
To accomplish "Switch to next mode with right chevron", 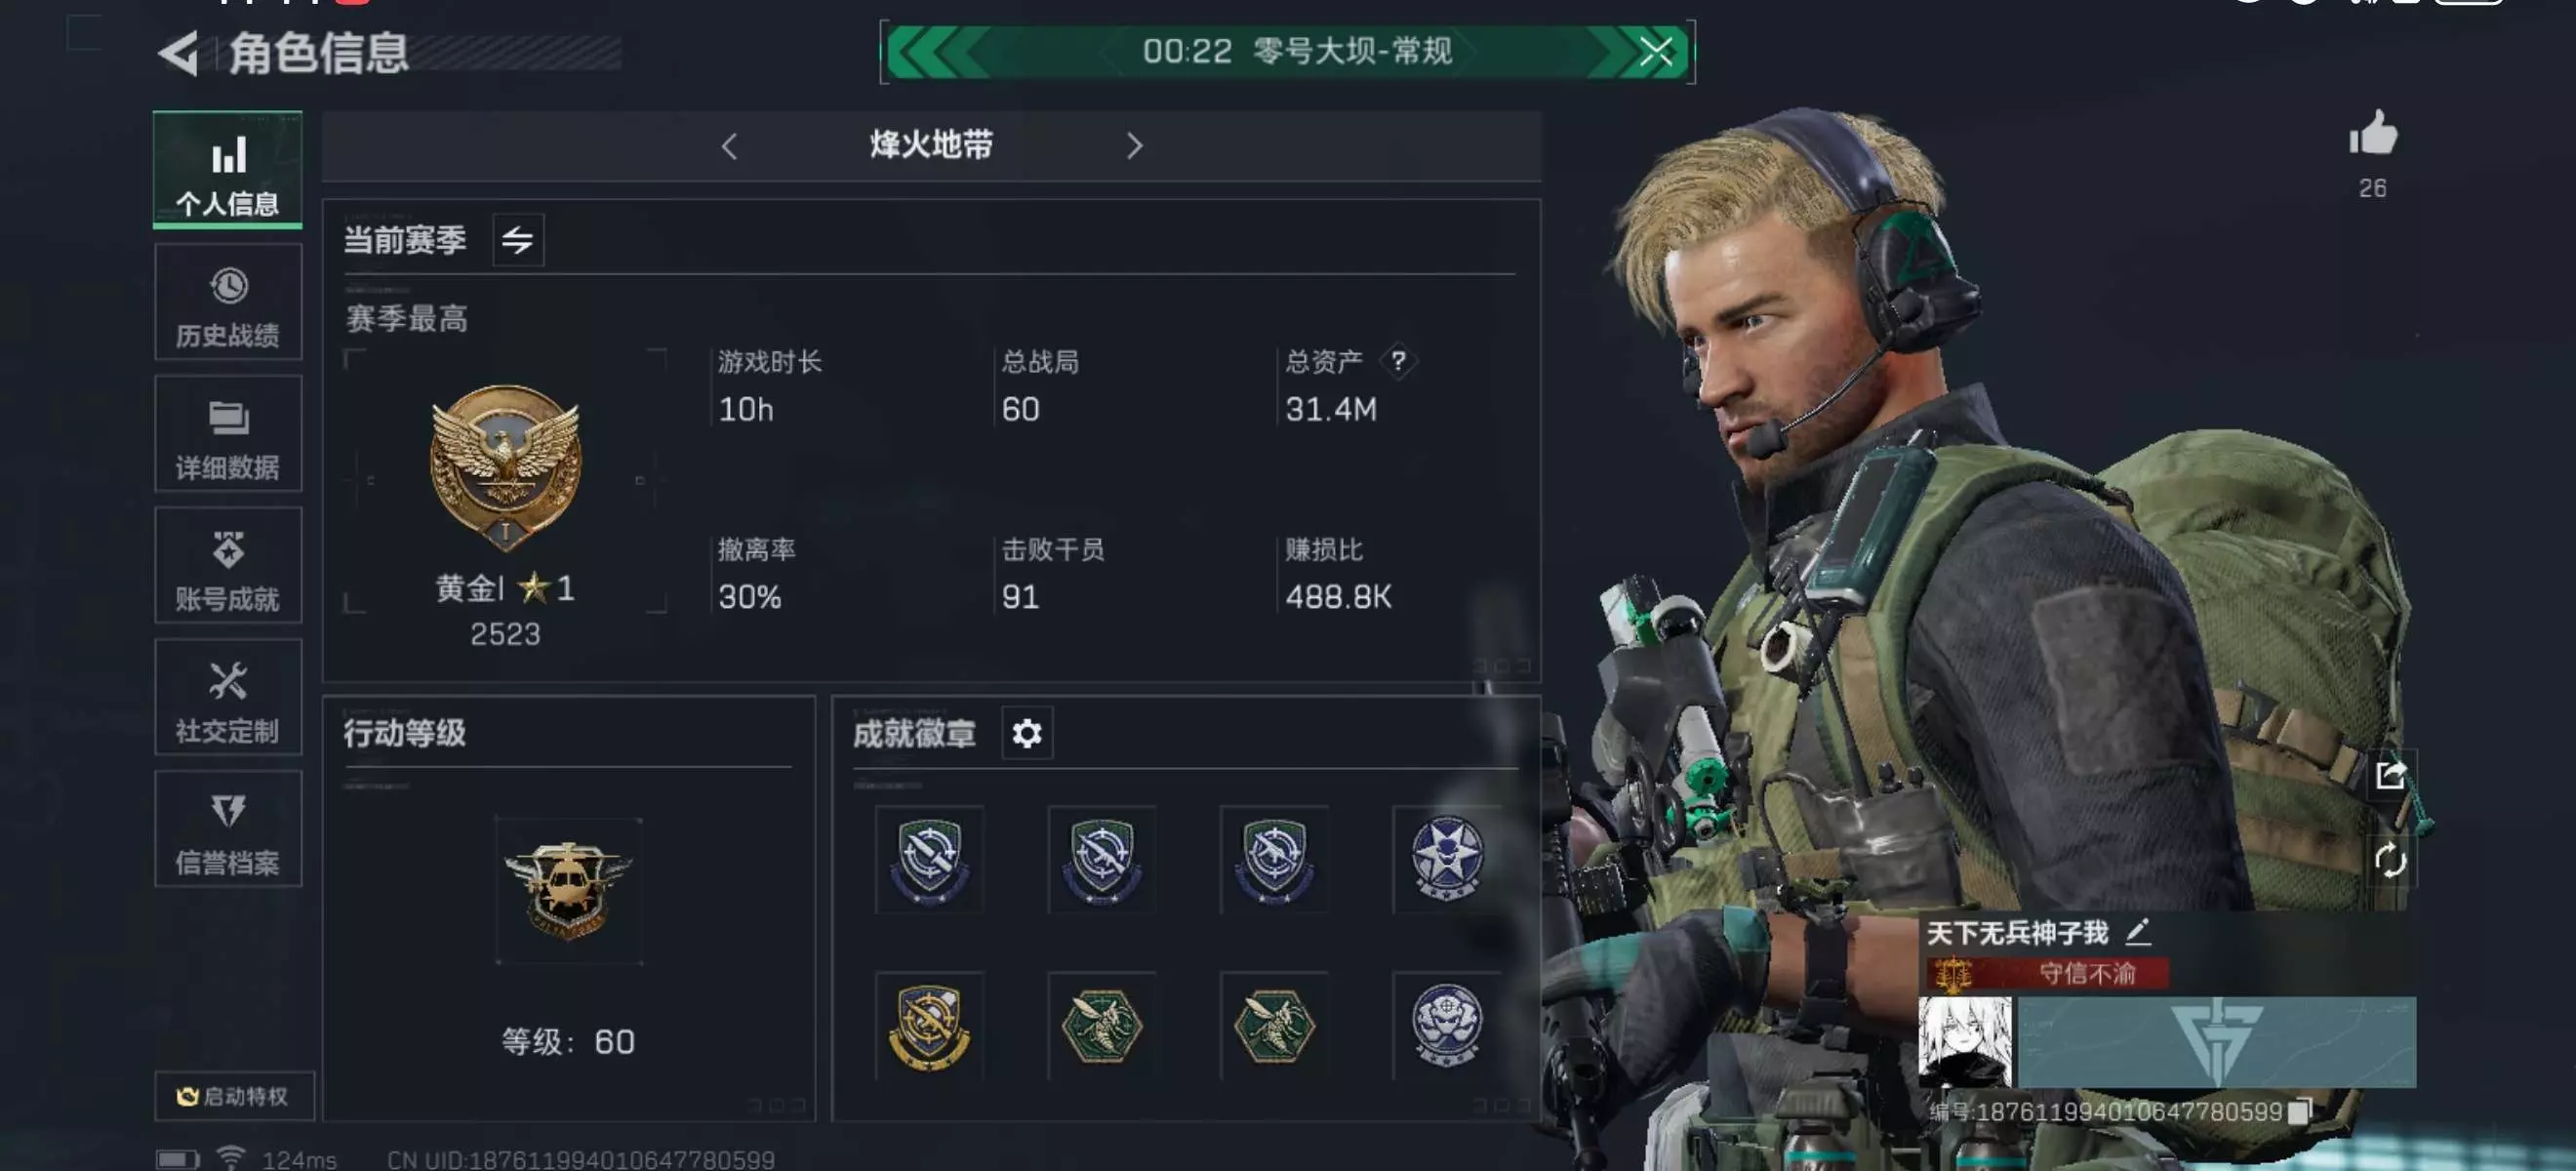I will [1134, 146].
